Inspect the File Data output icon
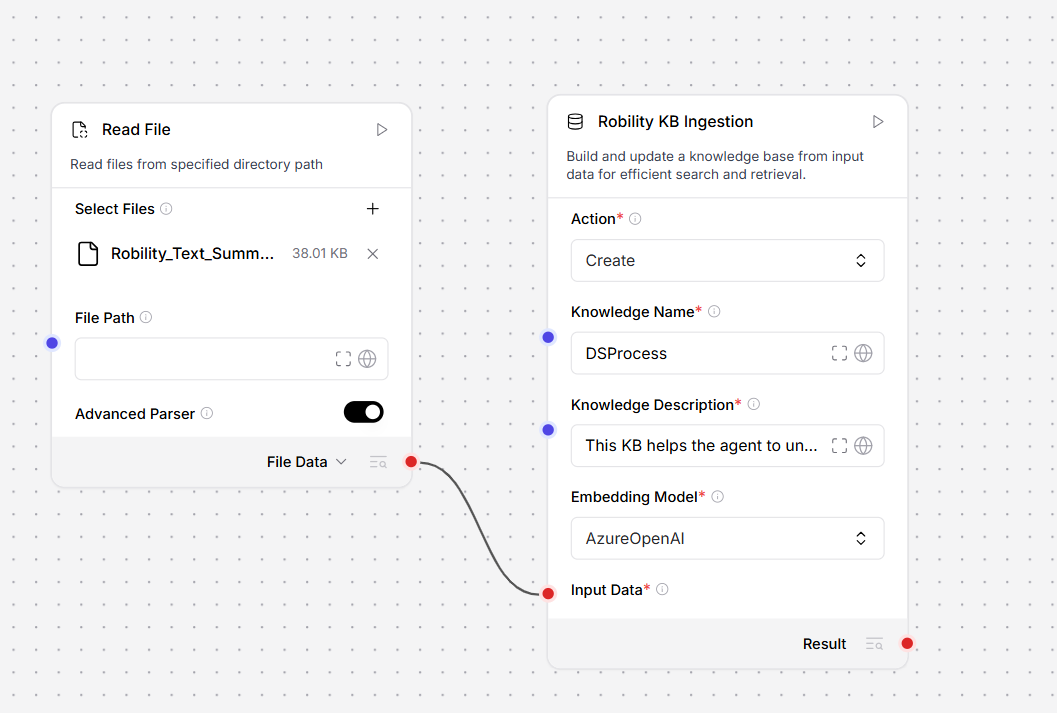This screenshot has width=1057, height=713. pos(378,462)
